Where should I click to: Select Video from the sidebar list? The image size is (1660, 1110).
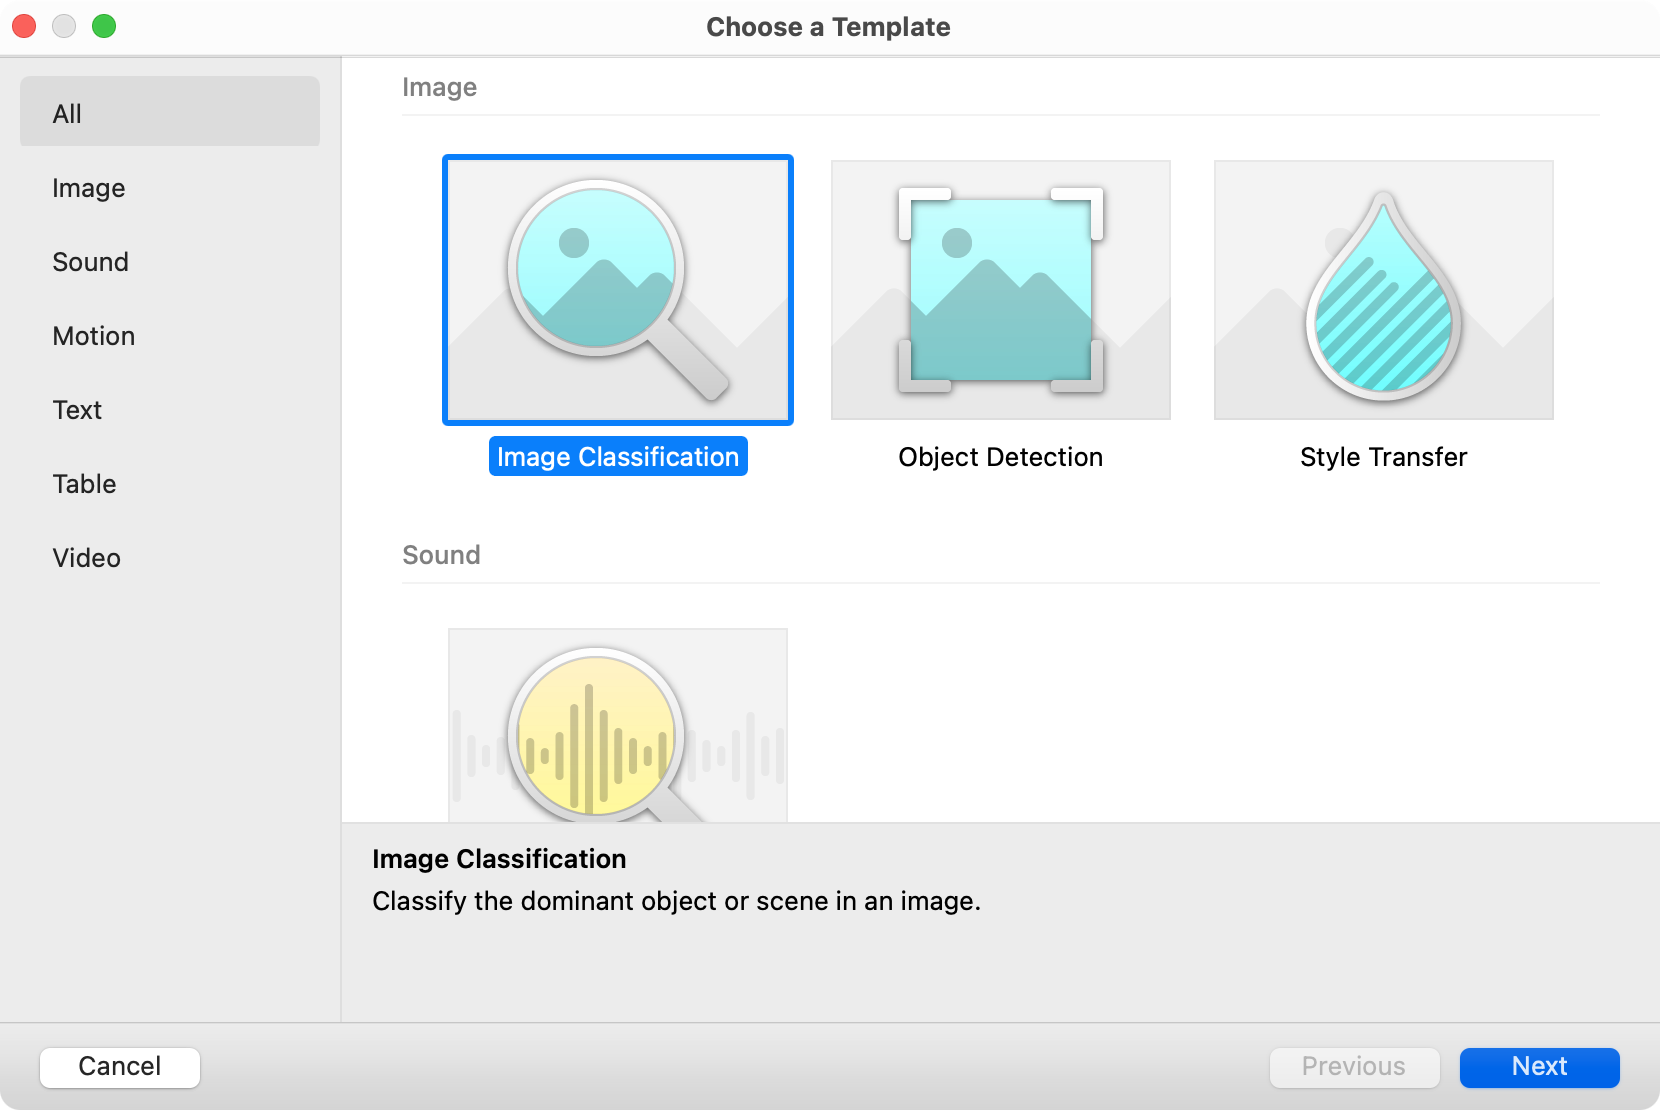(x=86, y=558)
